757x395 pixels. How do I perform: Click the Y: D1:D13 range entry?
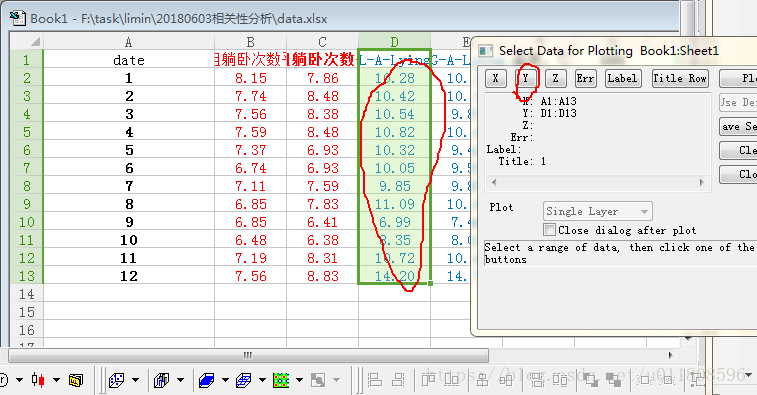549,113
